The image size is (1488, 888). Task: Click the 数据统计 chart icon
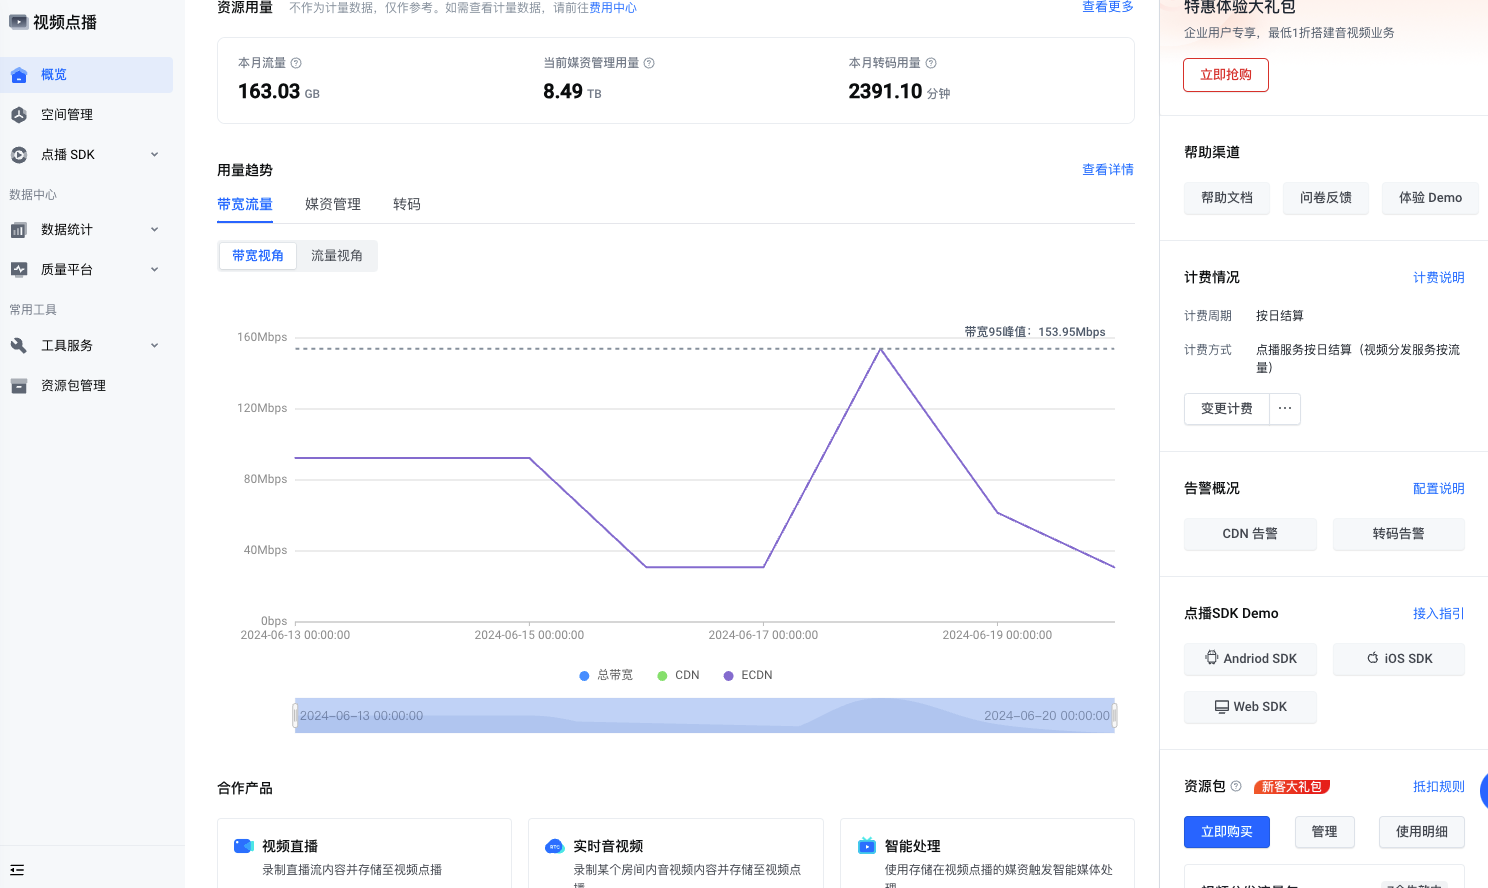point(19,230)
